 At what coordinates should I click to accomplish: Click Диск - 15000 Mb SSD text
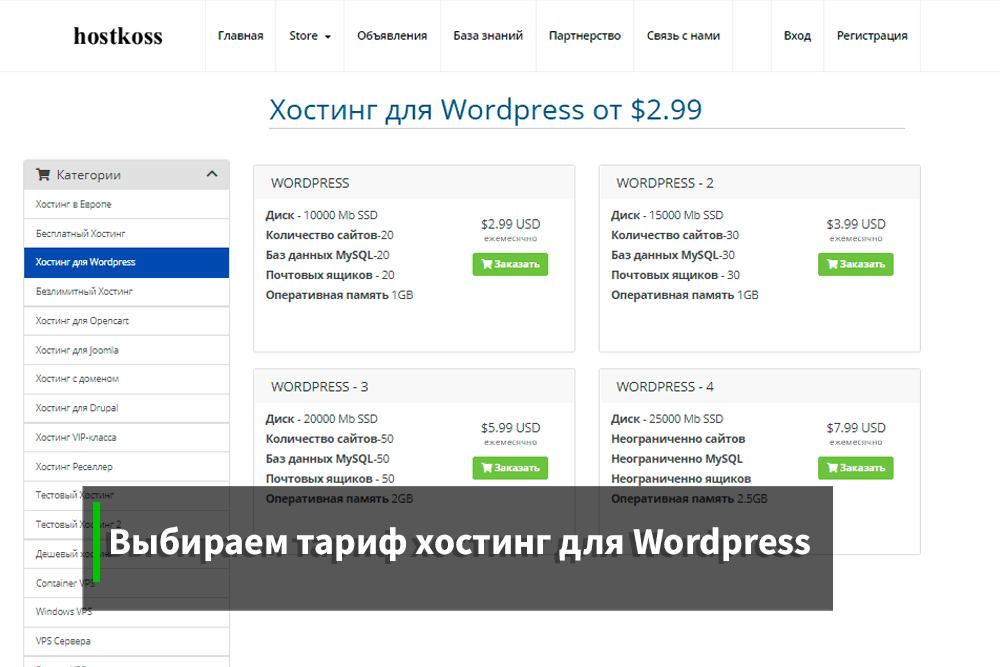667,215
